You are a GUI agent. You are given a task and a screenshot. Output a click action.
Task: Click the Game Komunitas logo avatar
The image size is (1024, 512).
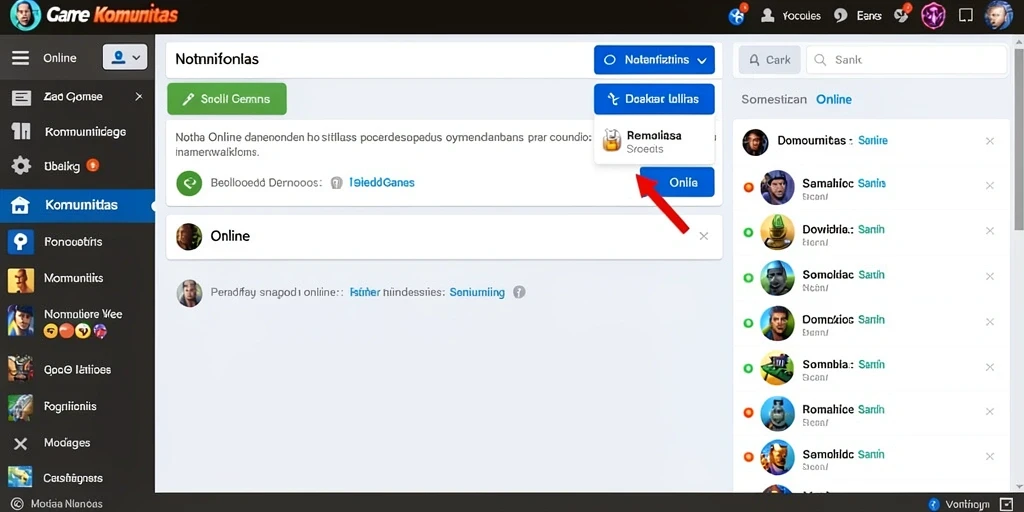pyautogui.click(x=25, y=15)
